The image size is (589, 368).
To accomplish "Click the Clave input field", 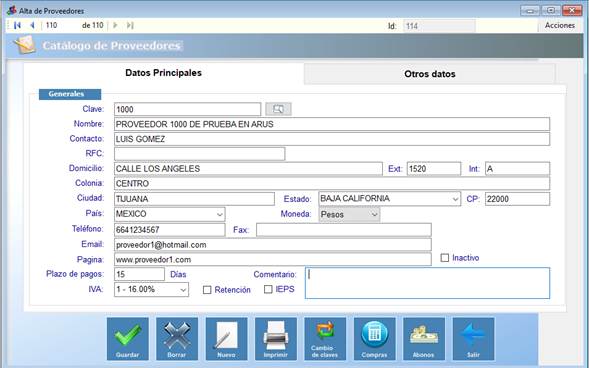I will coord(187,109).
